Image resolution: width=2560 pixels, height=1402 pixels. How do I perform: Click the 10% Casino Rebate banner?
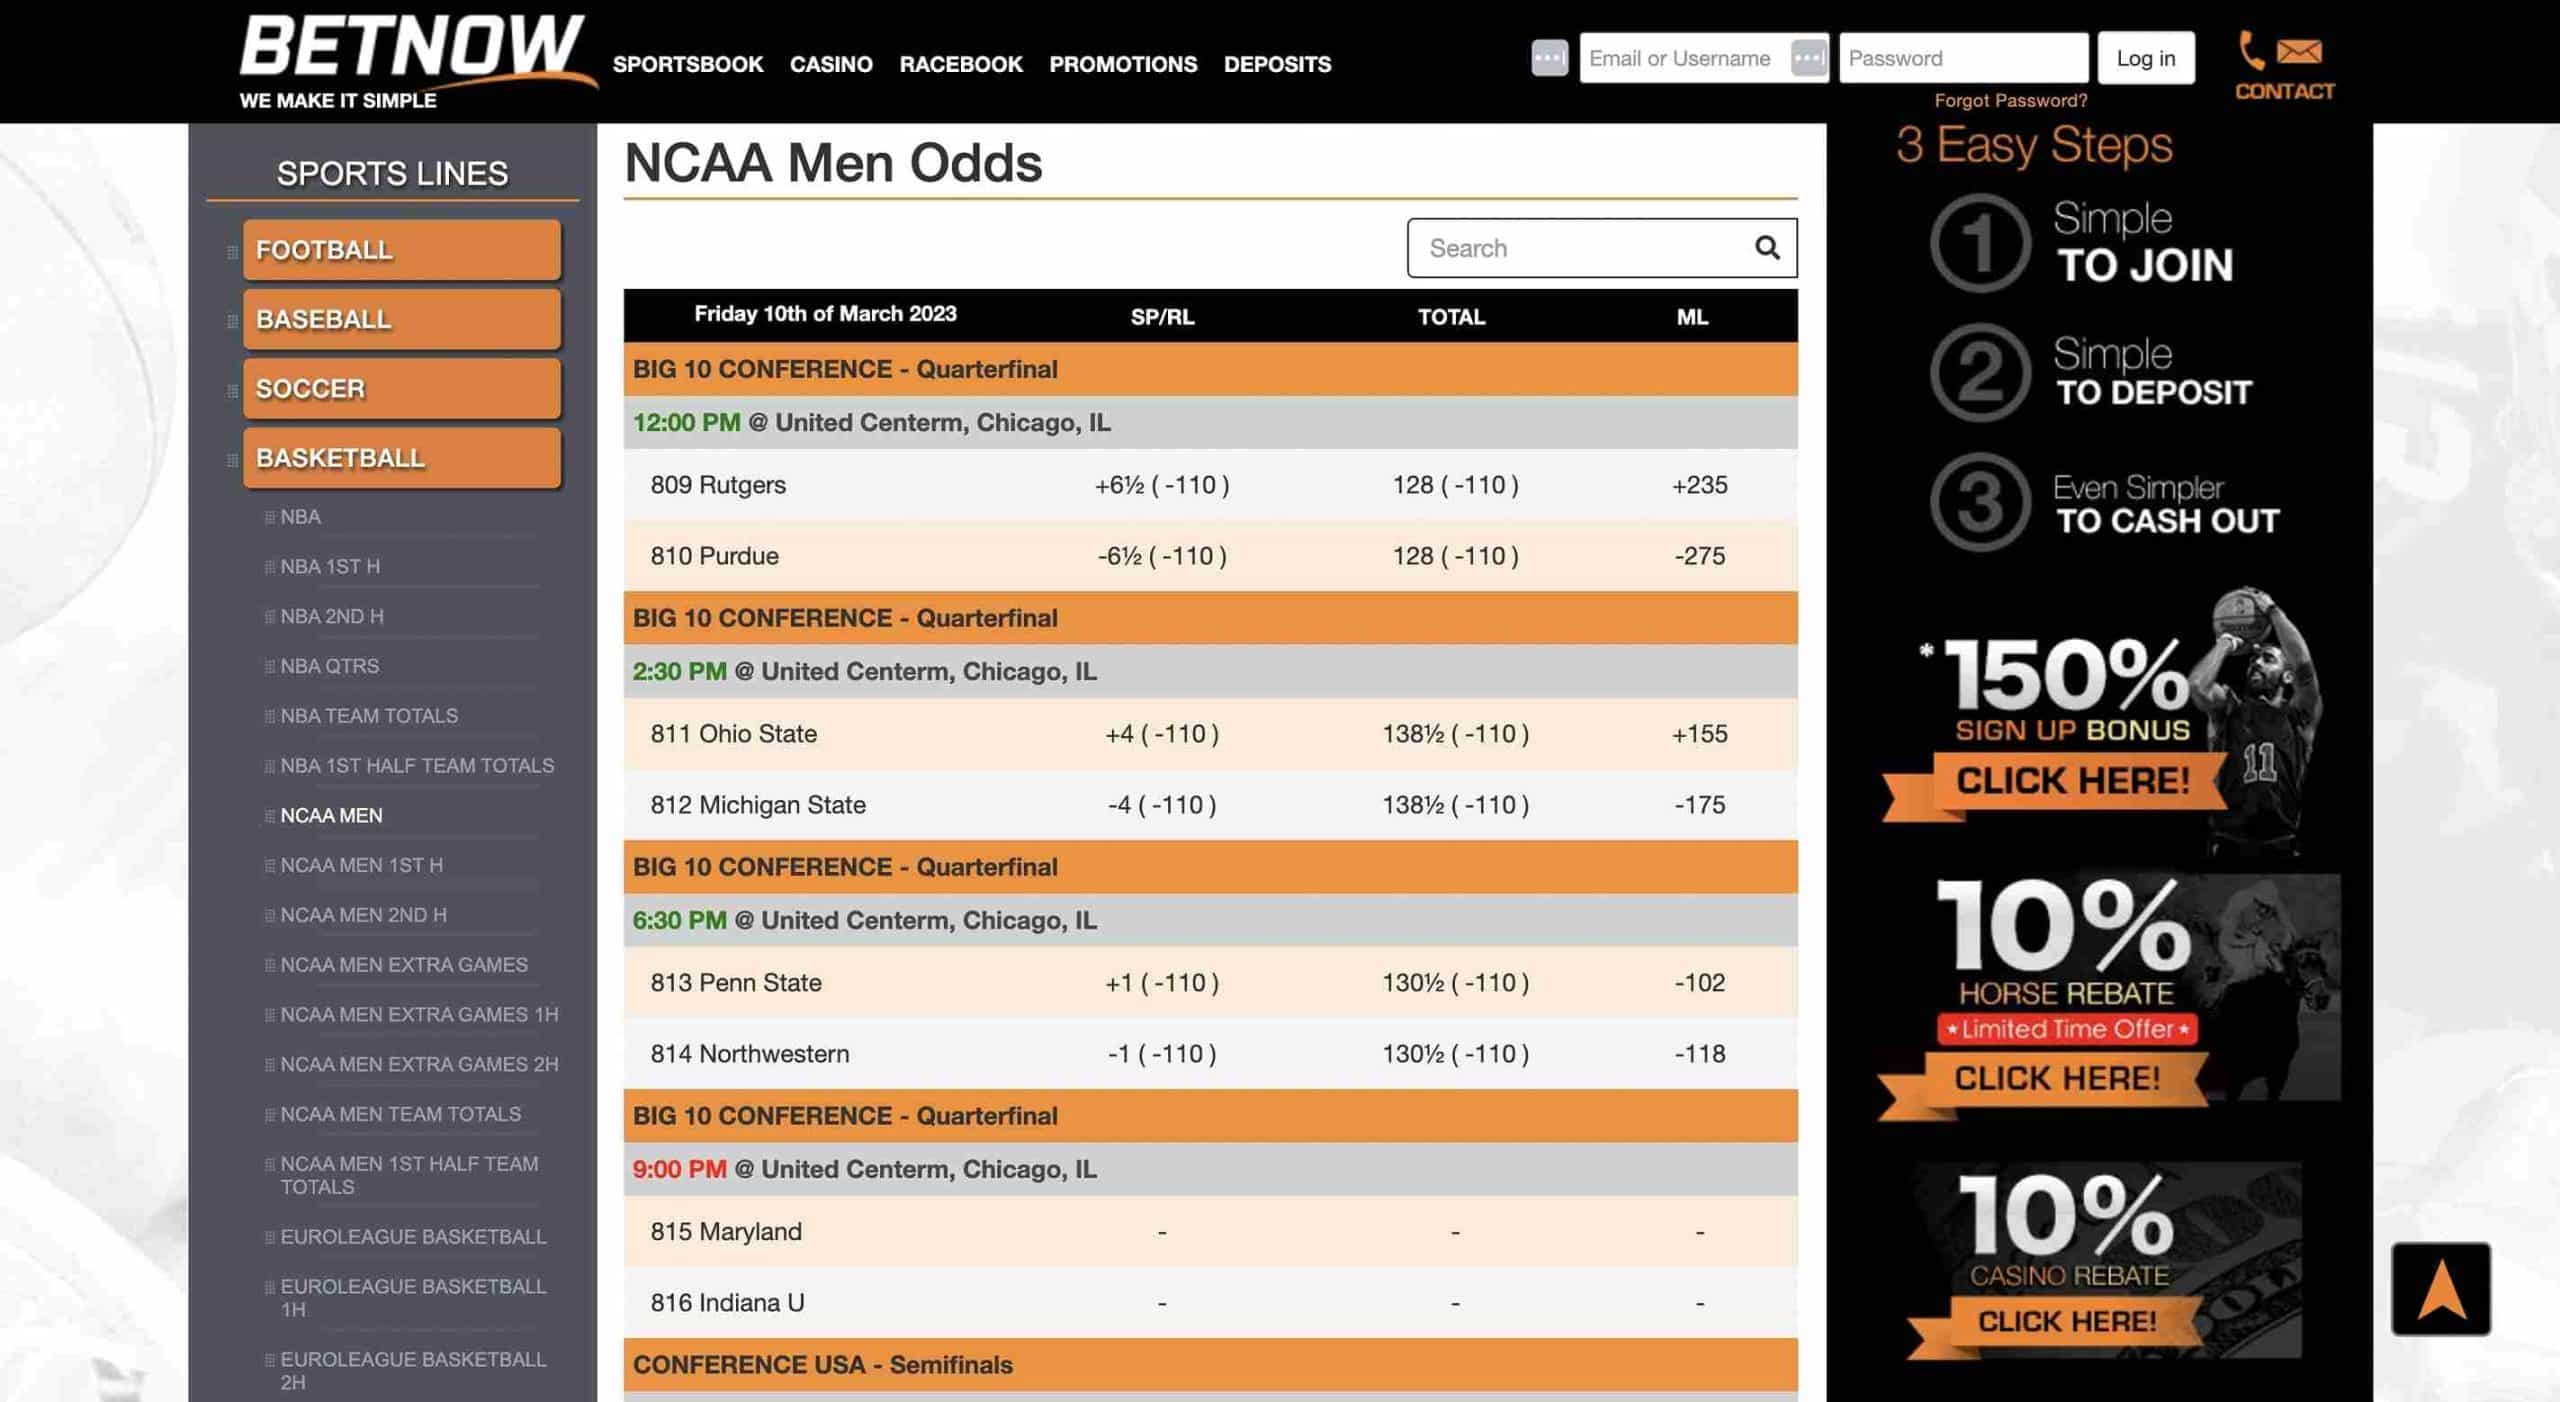[2103, 1263]
